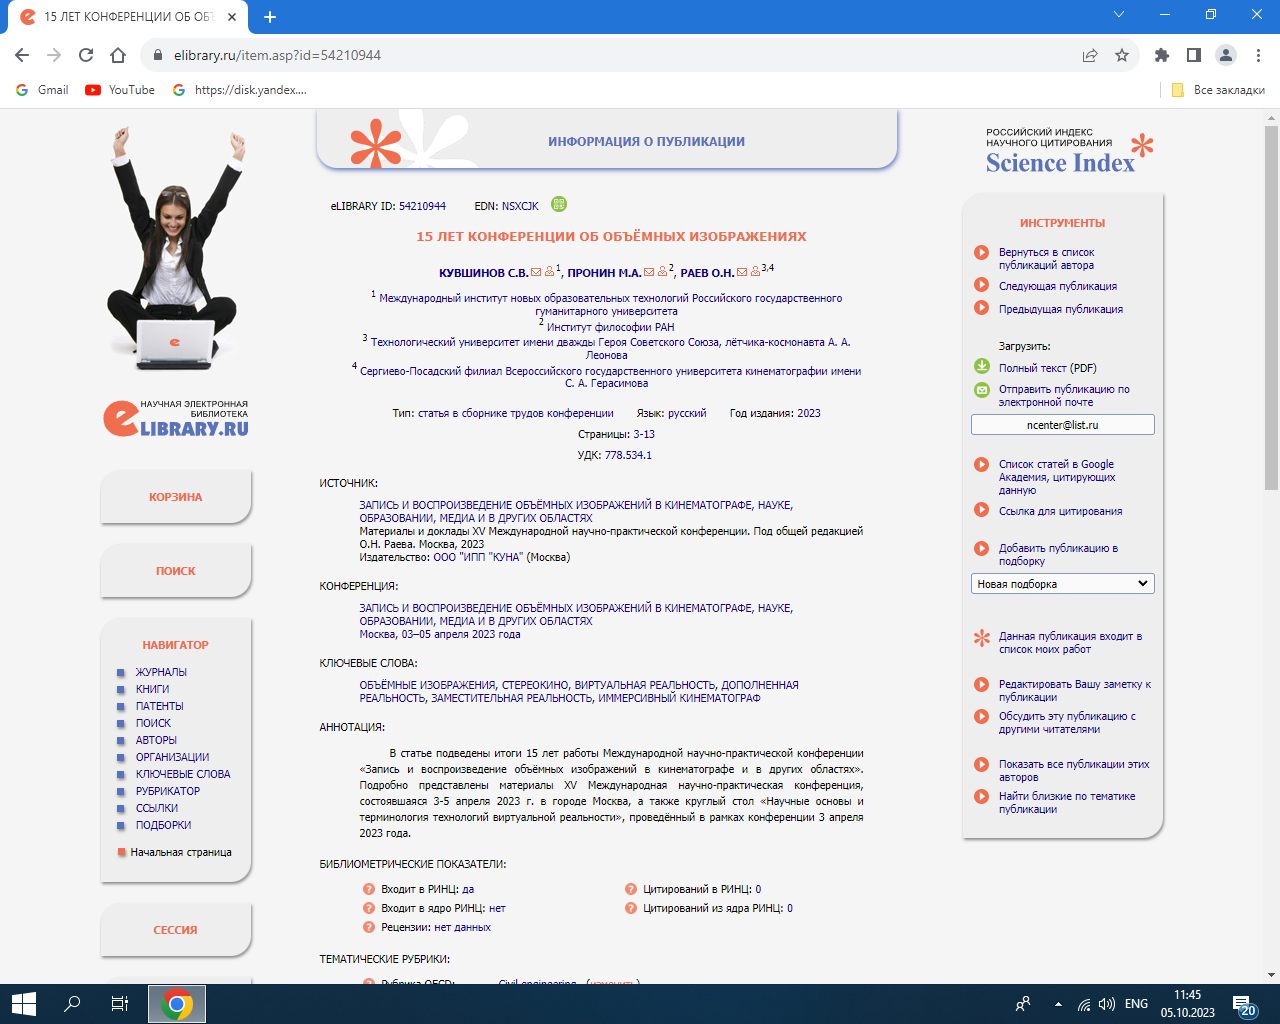
Task: Reload the page with refresh icon
Action: 86,55
